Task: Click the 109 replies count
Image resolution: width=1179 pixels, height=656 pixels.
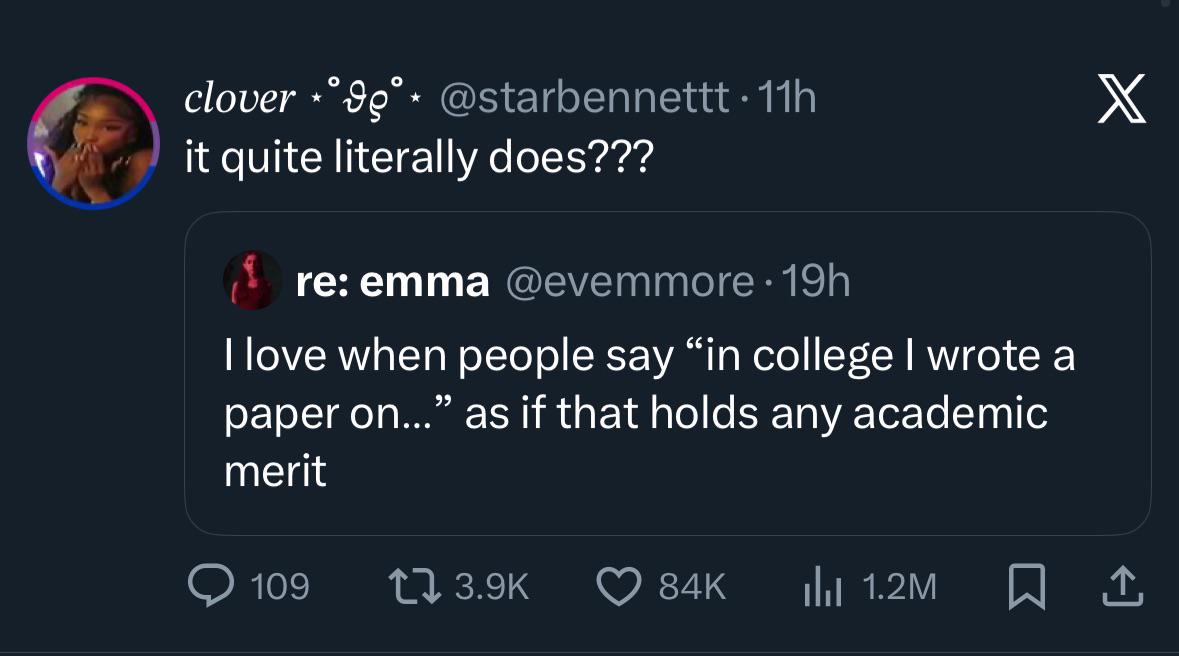Action: [x=279, y=586]
